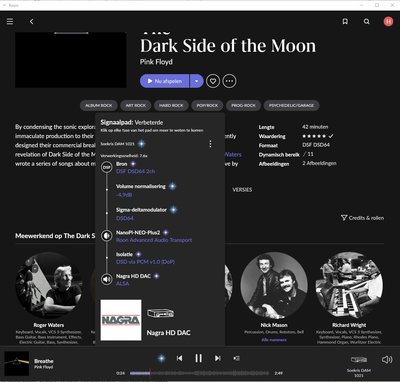Select the PROG-ROCK genre tag
Screen dimensions: 400x382
click(243, 105)
